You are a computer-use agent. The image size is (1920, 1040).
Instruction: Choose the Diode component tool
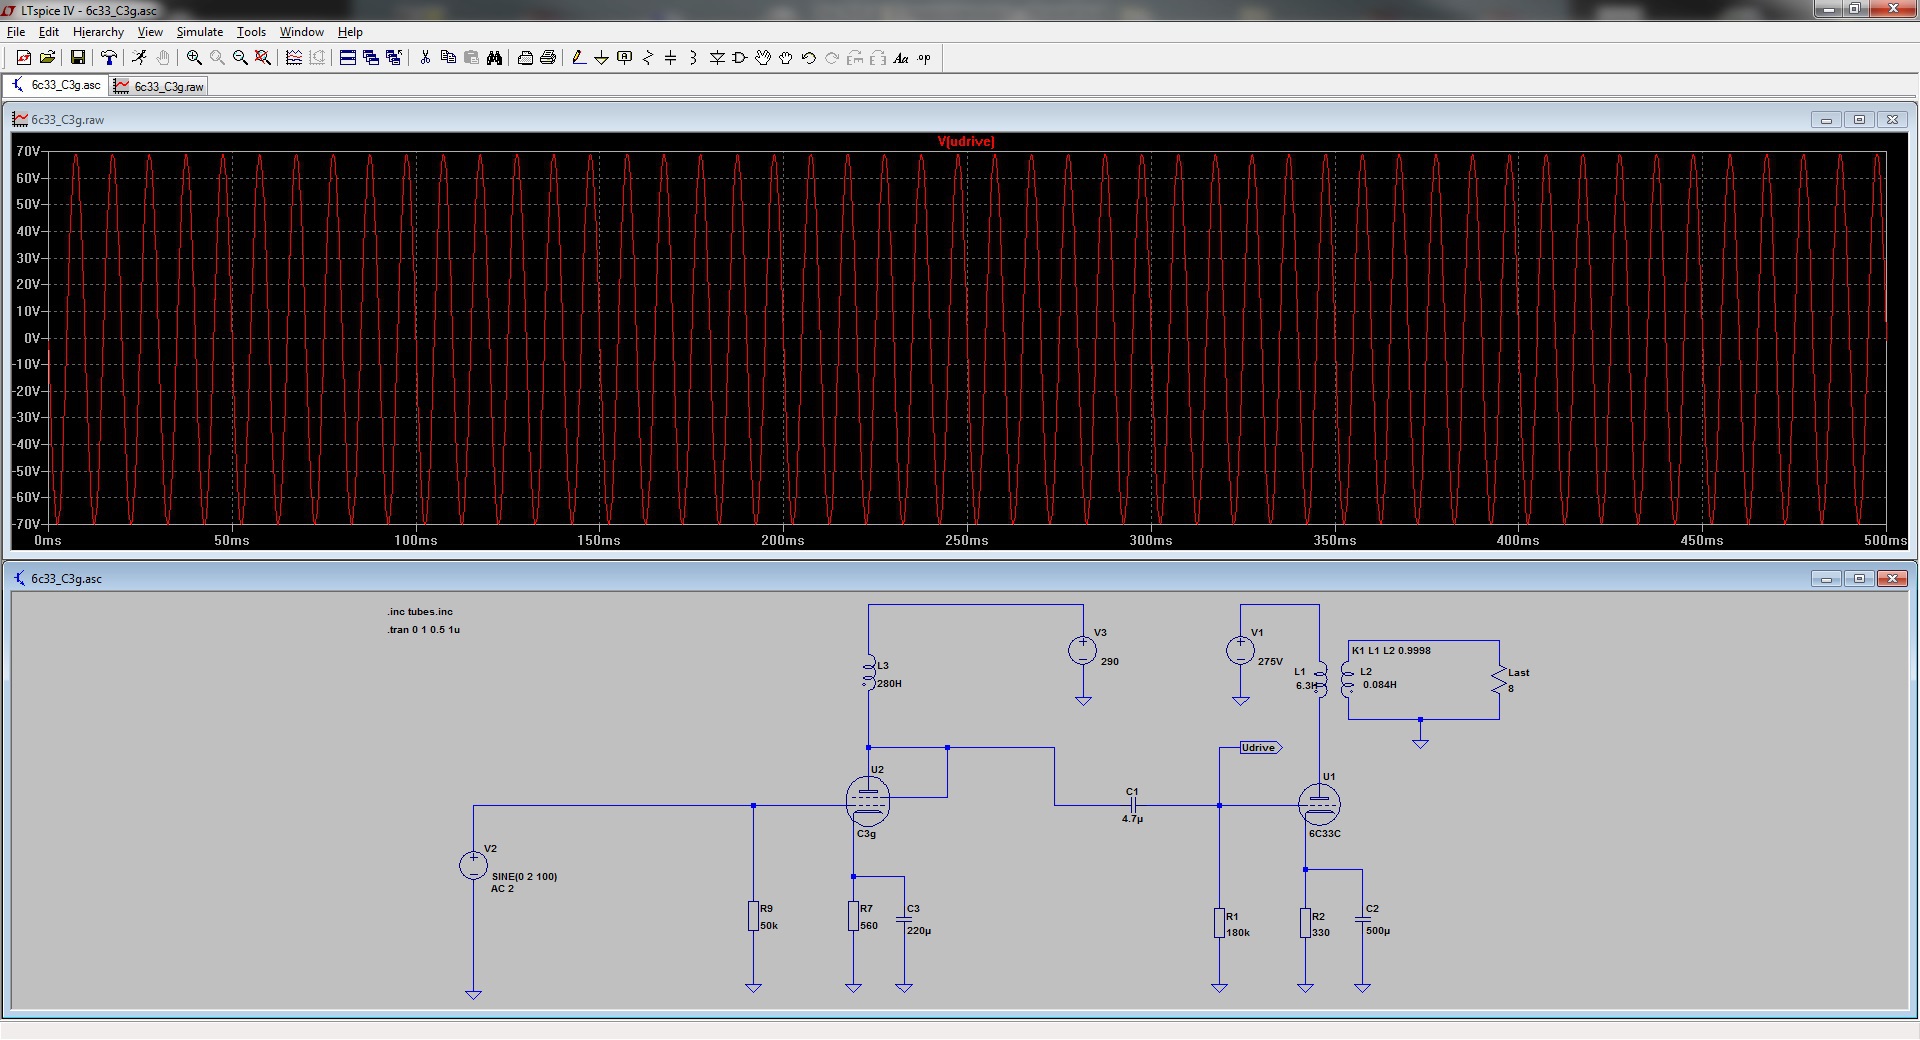[717, 58]
